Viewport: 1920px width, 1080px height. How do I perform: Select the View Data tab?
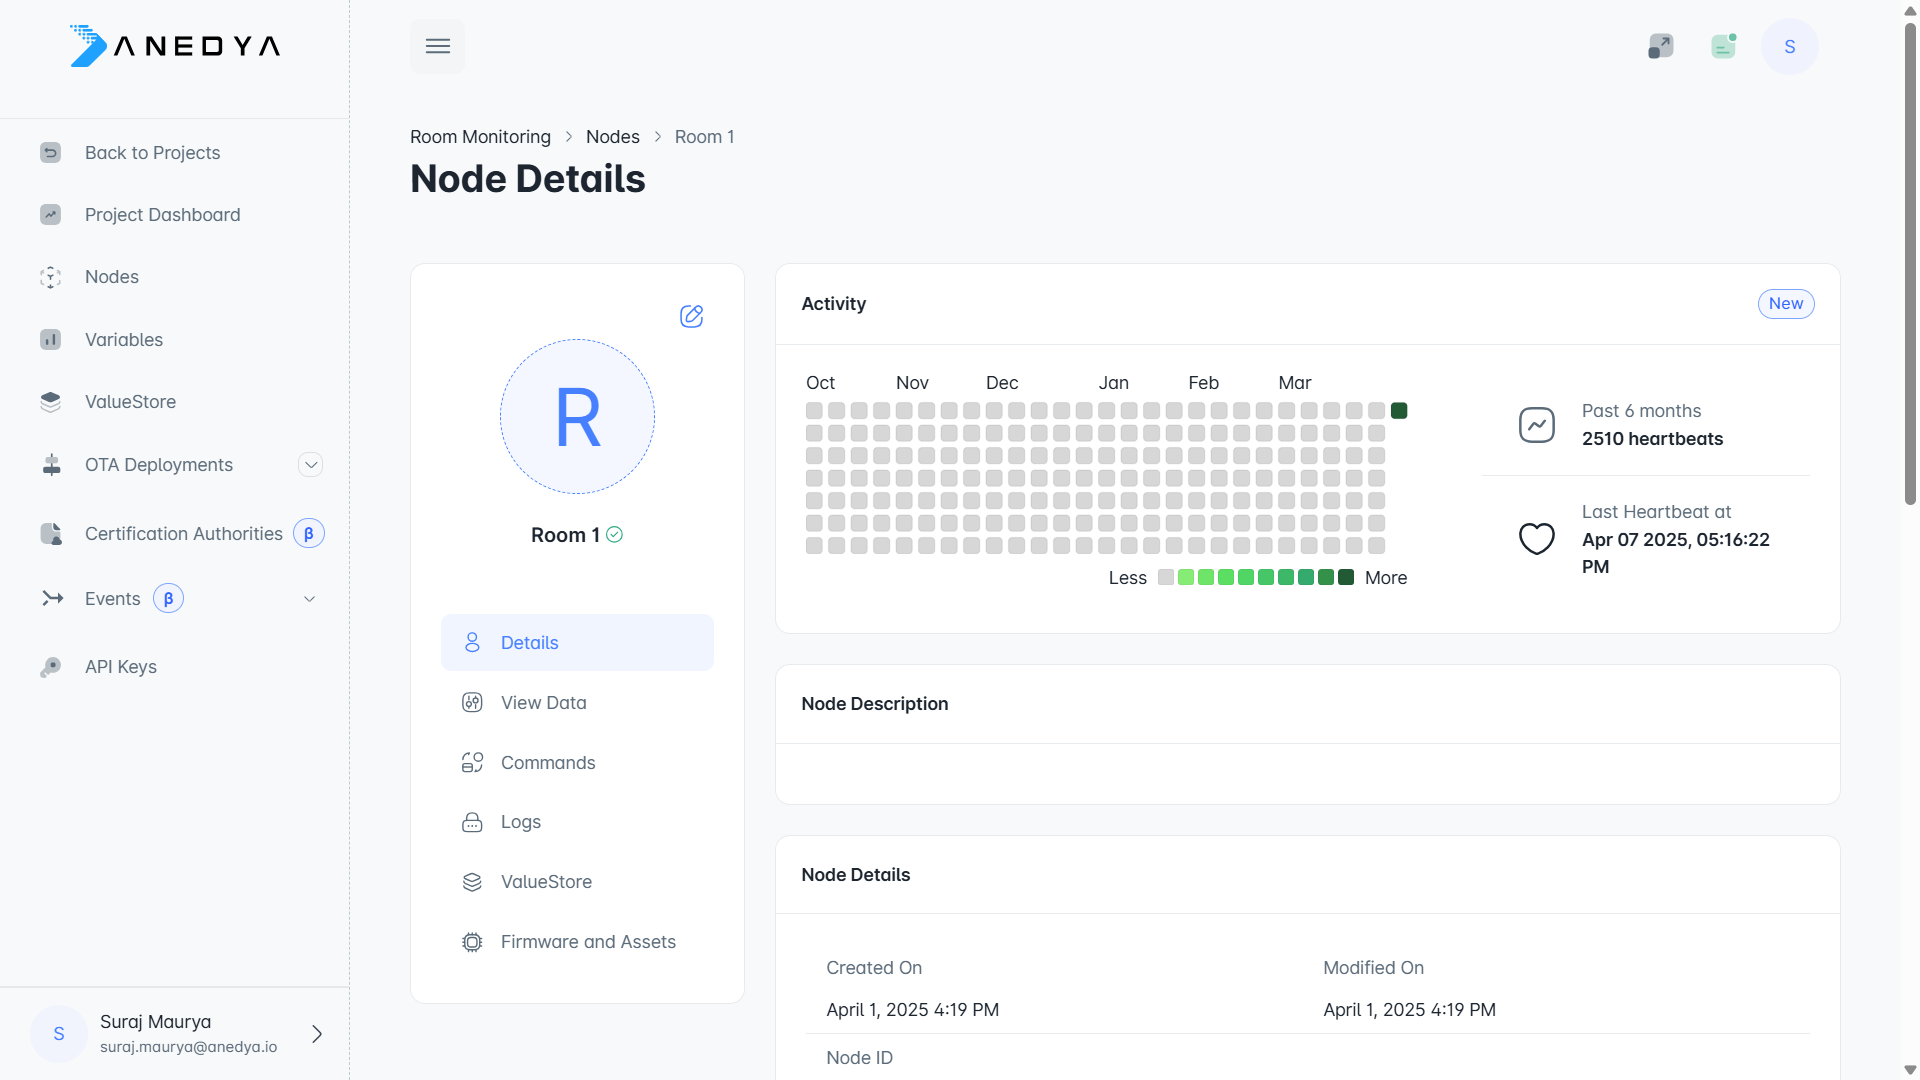tap(543, 702)
